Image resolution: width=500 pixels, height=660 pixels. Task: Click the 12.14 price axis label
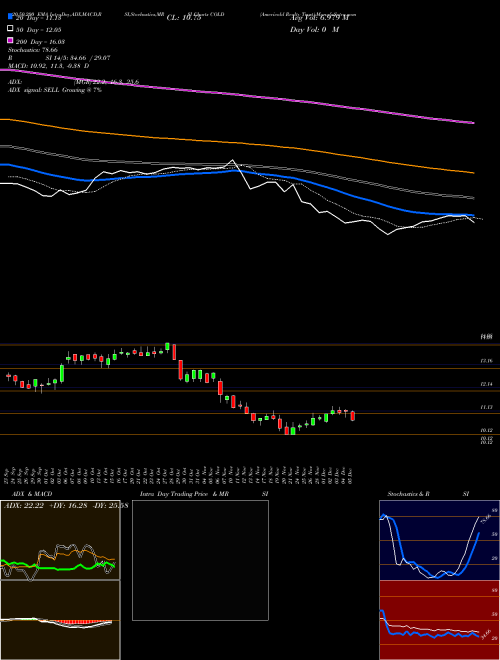(x=487, y=384)
